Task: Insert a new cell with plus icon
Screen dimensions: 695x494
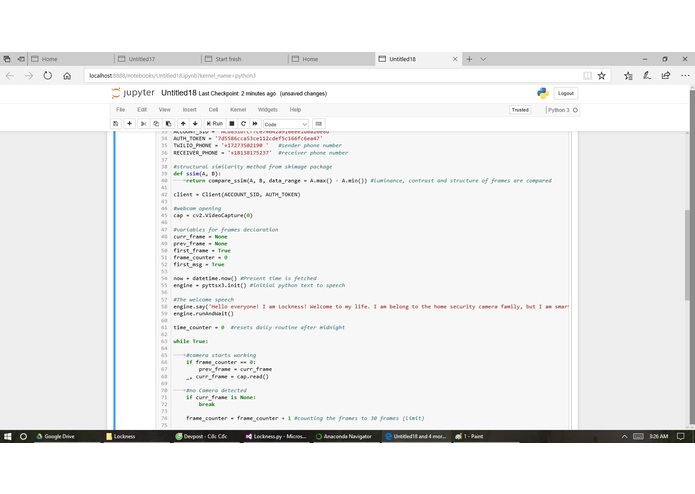Action: pyautogui.click(x=129, y=124)
